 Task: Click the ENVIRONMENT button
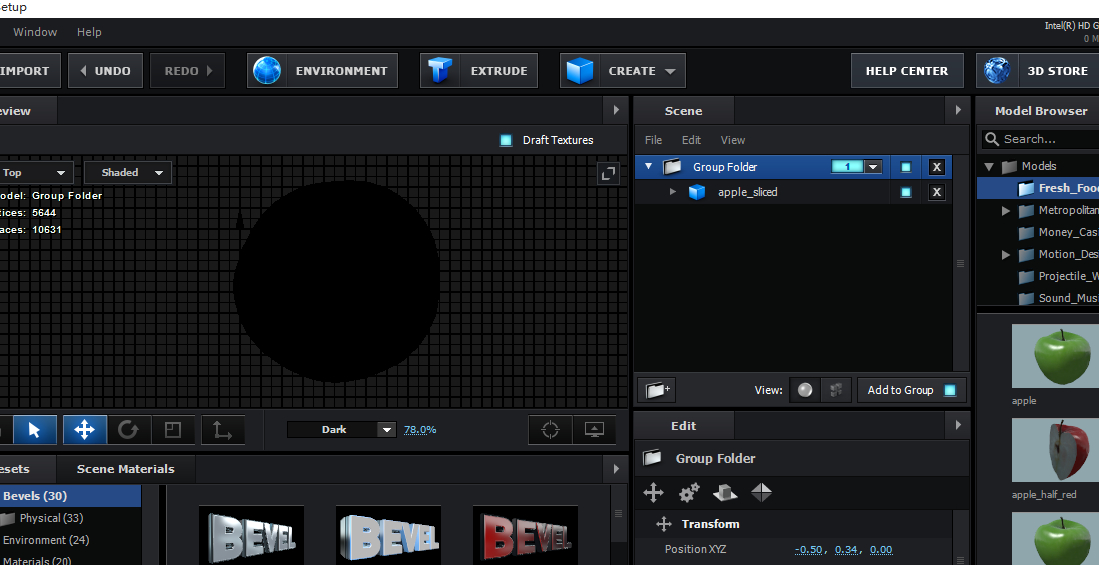click(322, 71)
